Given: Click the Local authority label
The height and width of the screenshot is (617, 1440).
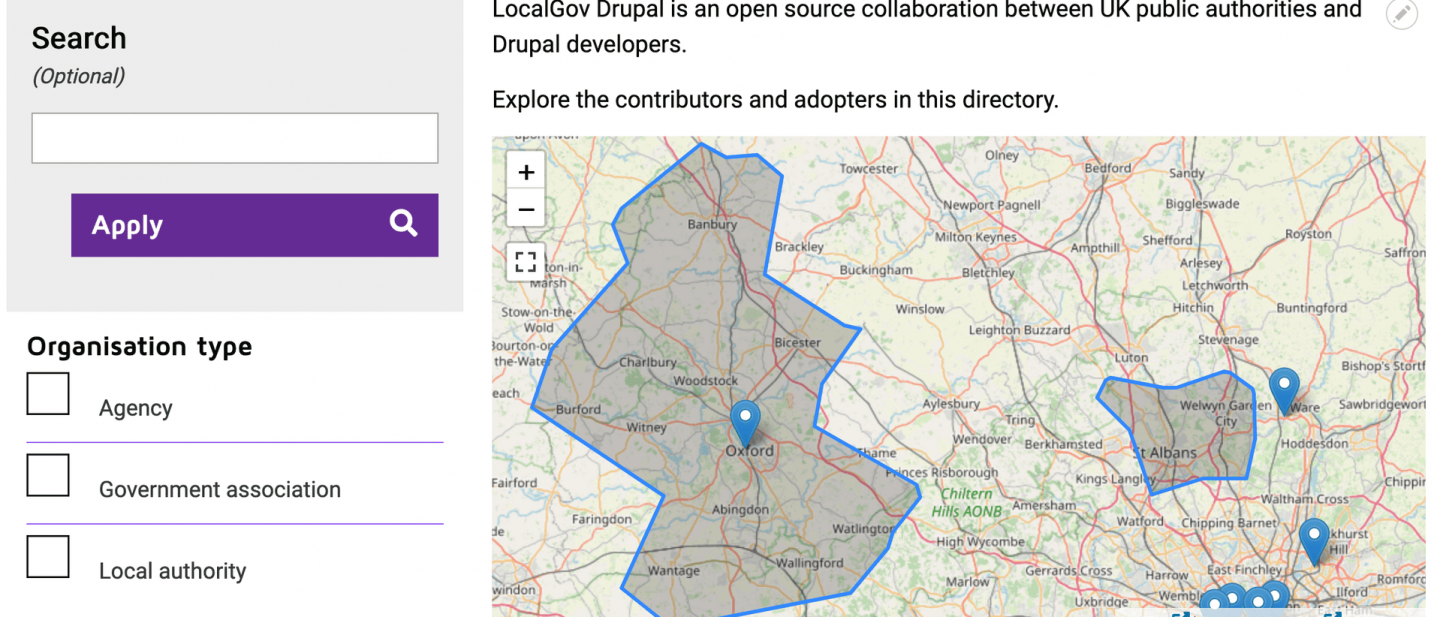Looking at the screenshot, I should point(172,571).
